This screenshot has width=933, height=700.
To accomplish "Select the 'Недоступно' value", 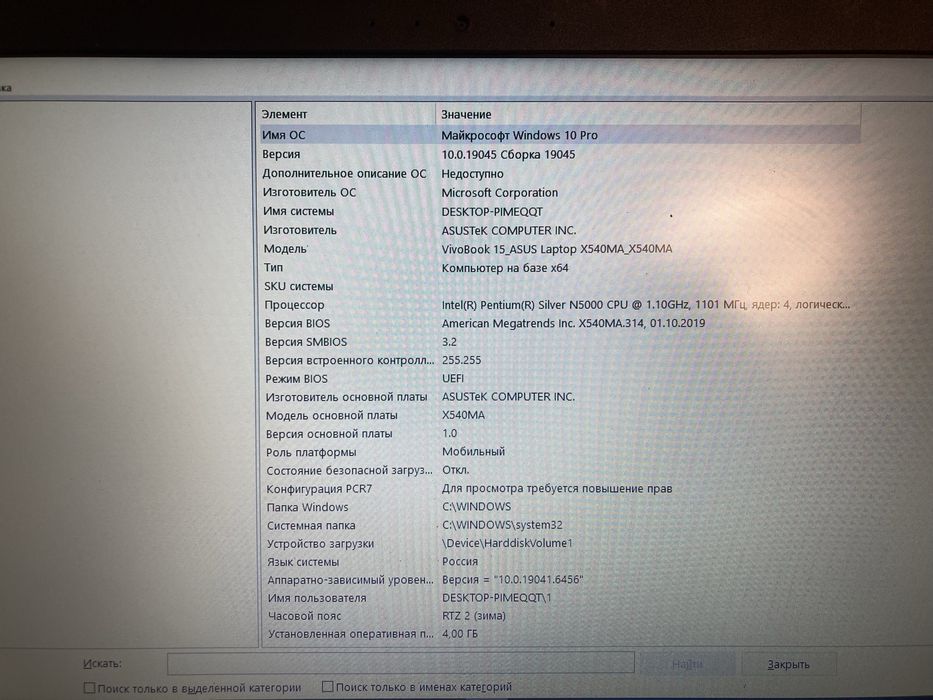I will coord(472,174).
